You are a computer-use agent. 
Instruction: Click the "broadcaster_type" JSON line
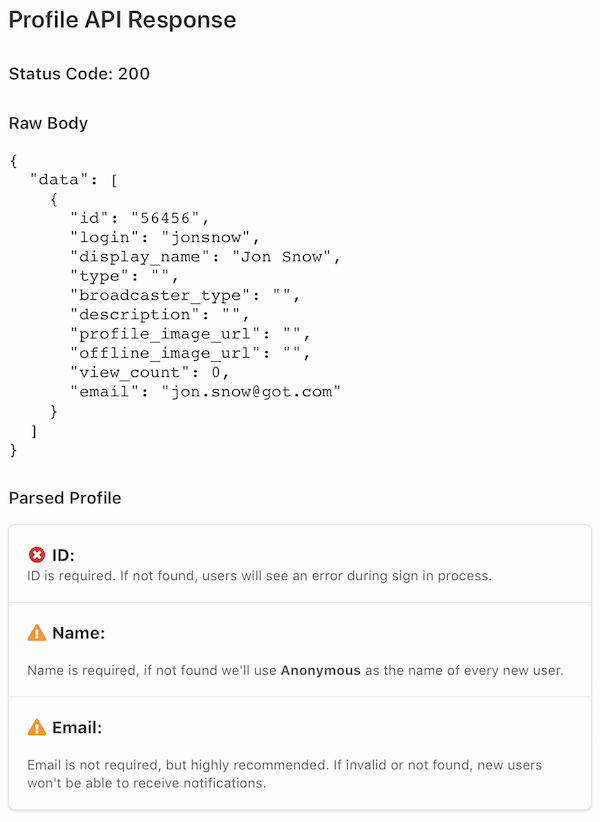185,296
